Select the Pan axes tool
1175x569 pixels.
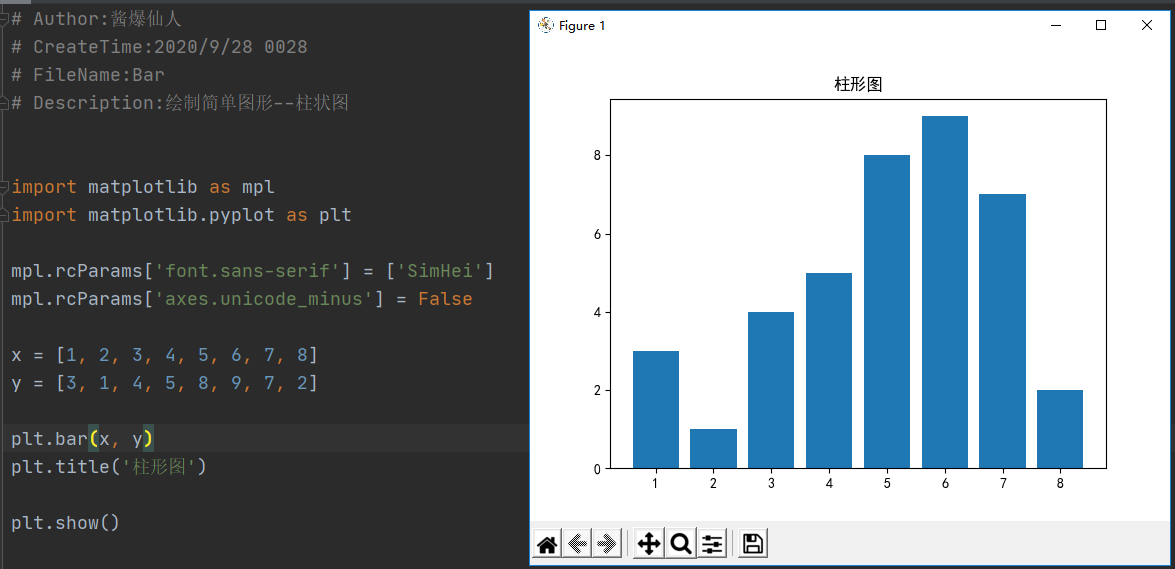click(x=649, y=544)
